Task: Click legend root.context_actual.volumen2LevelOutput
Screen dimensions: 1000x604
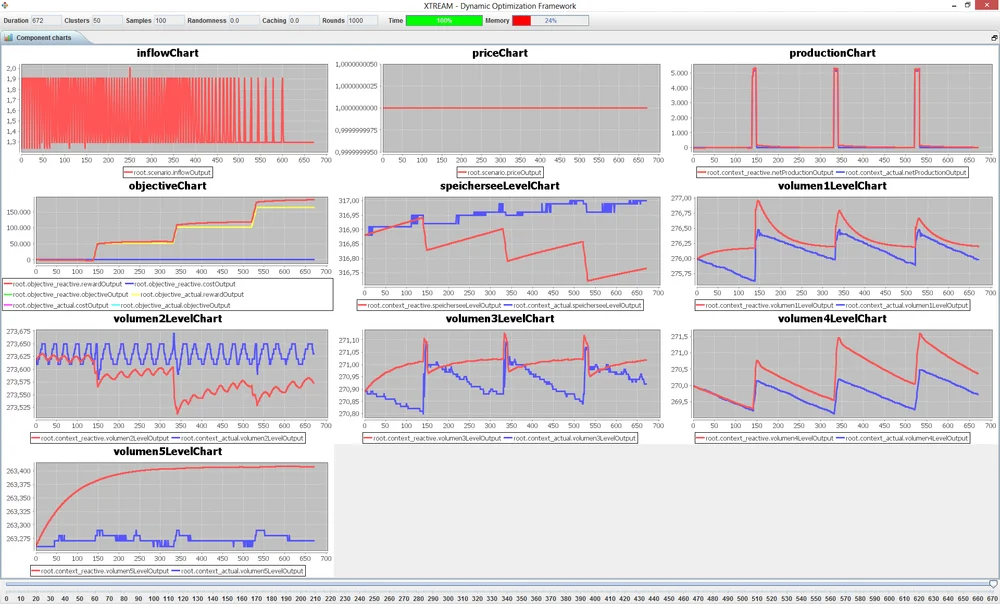Action: (238, 438)
